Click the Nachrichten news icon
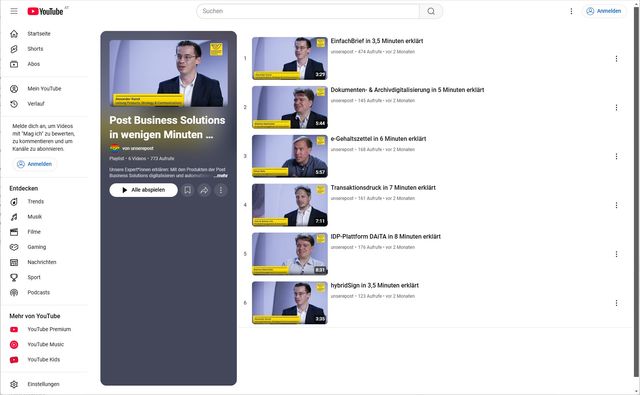The height and width of the screenshot is (395, 640). tap(14, 262)
